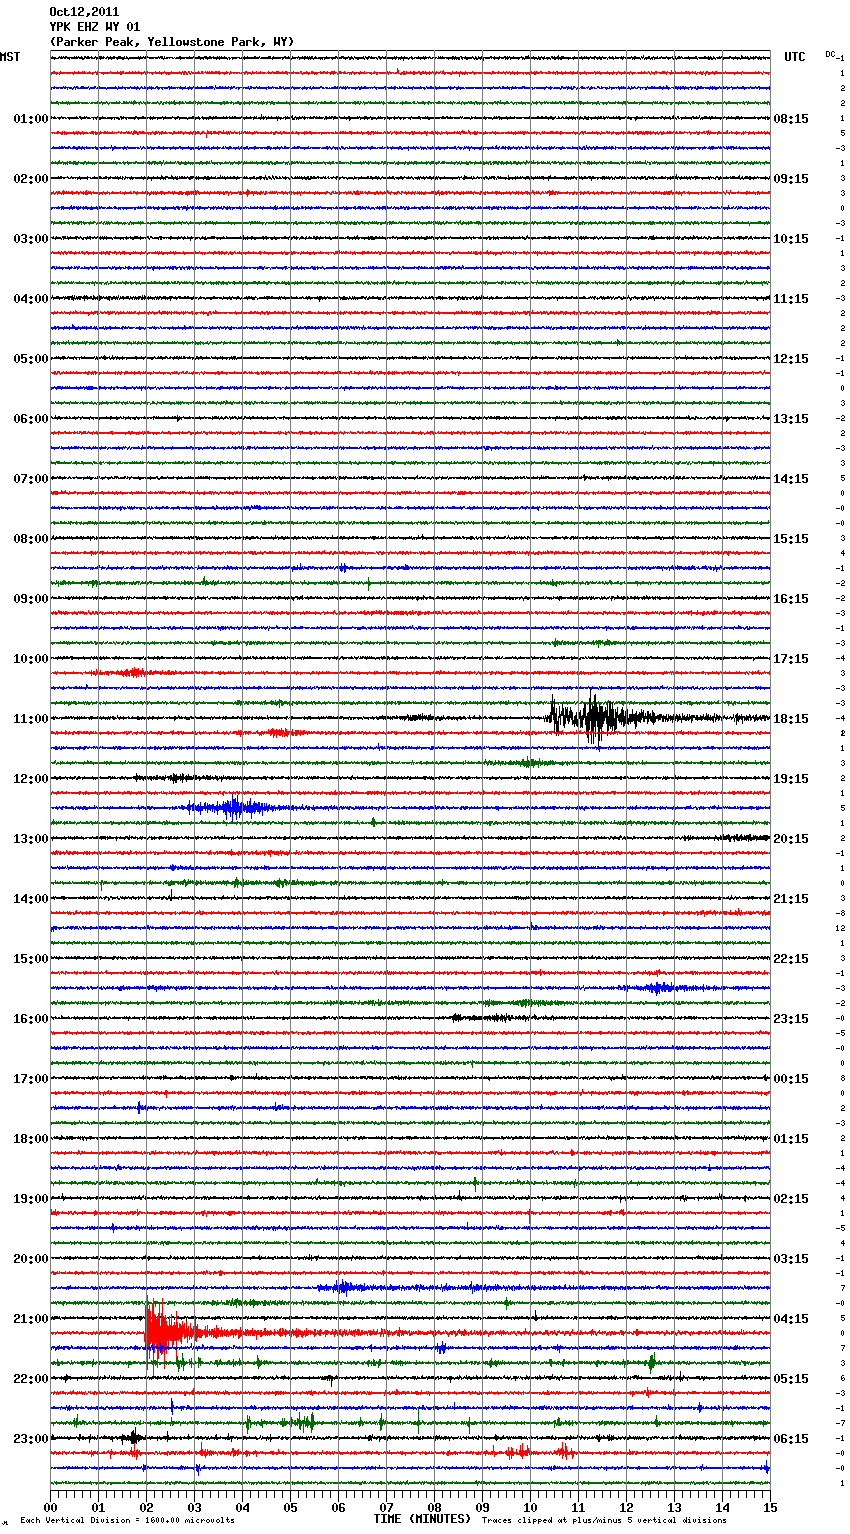Click the 04:15 UTC row label
Image resolution: width=850 pixels, height=1534 pixels.
(x=791, y=1319)
